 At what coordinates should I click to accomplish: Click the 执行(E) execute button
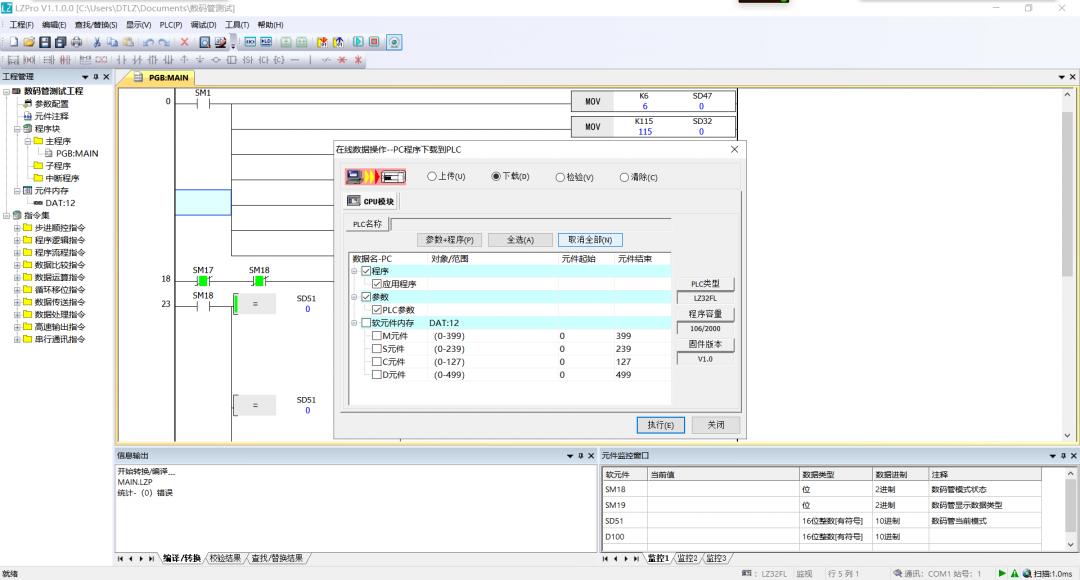tap(660, 425)
